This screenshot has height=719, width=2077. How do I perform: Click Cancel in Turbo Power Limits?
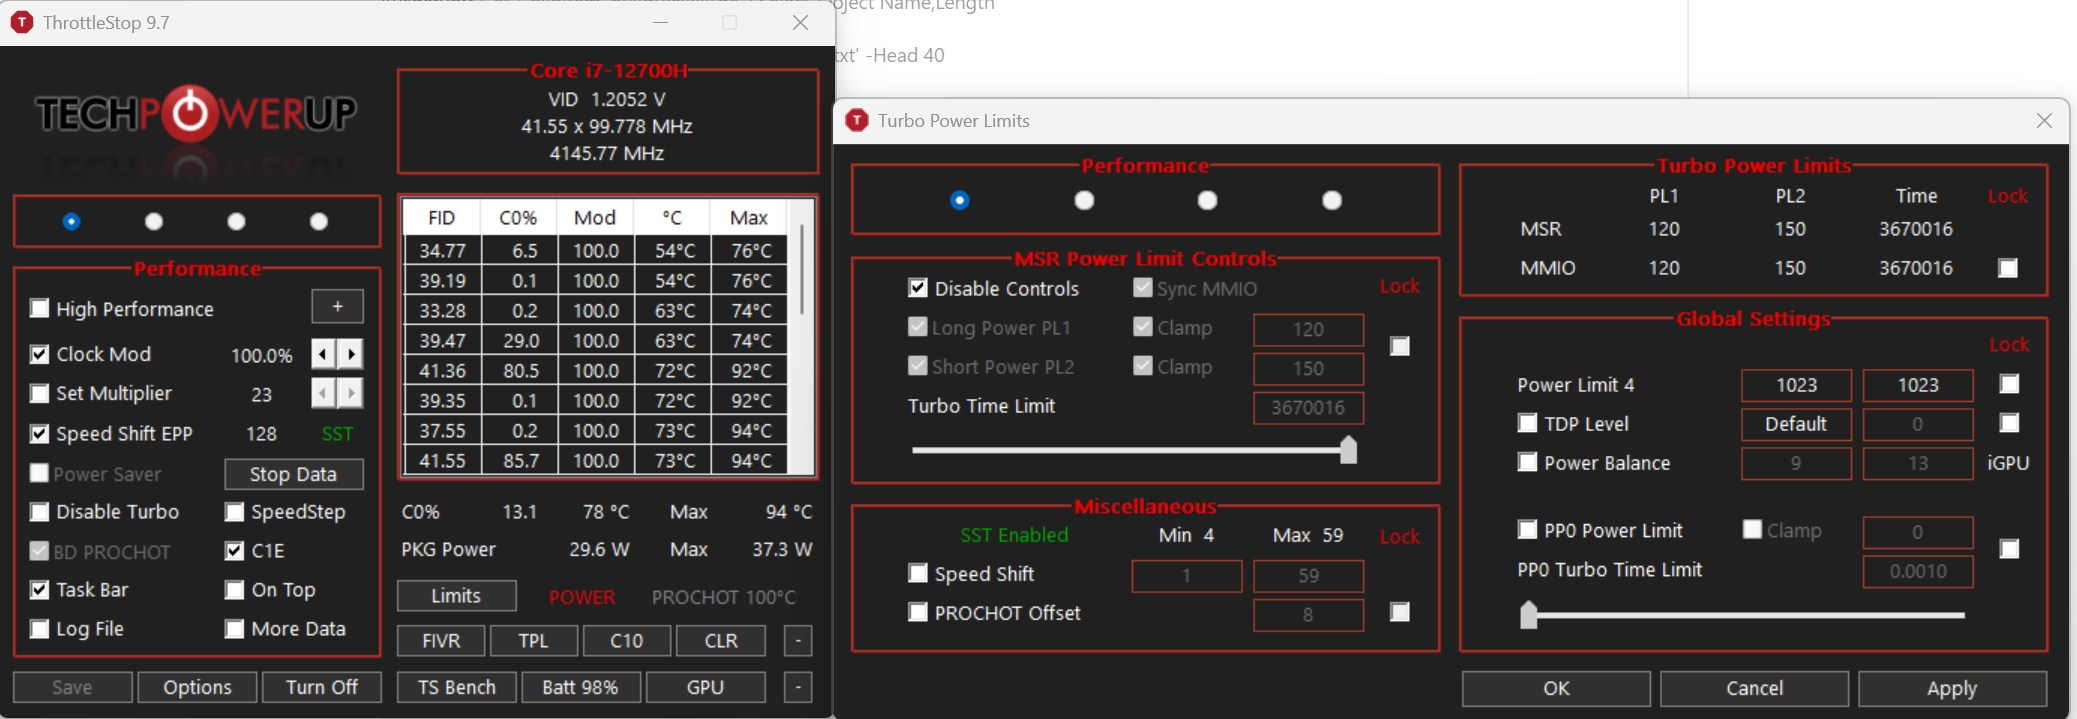[1754, 688]
